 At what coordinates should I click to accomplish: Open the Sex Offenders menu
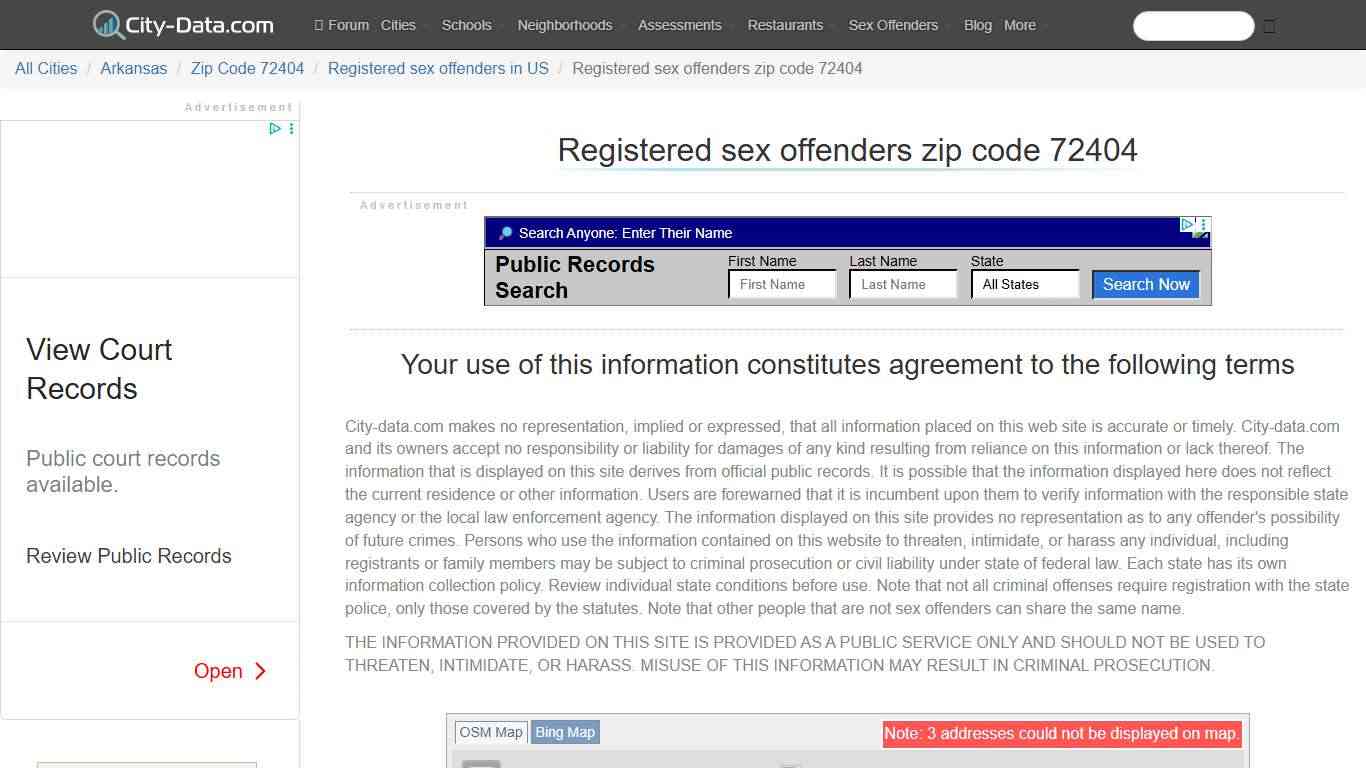pos(892,25)
